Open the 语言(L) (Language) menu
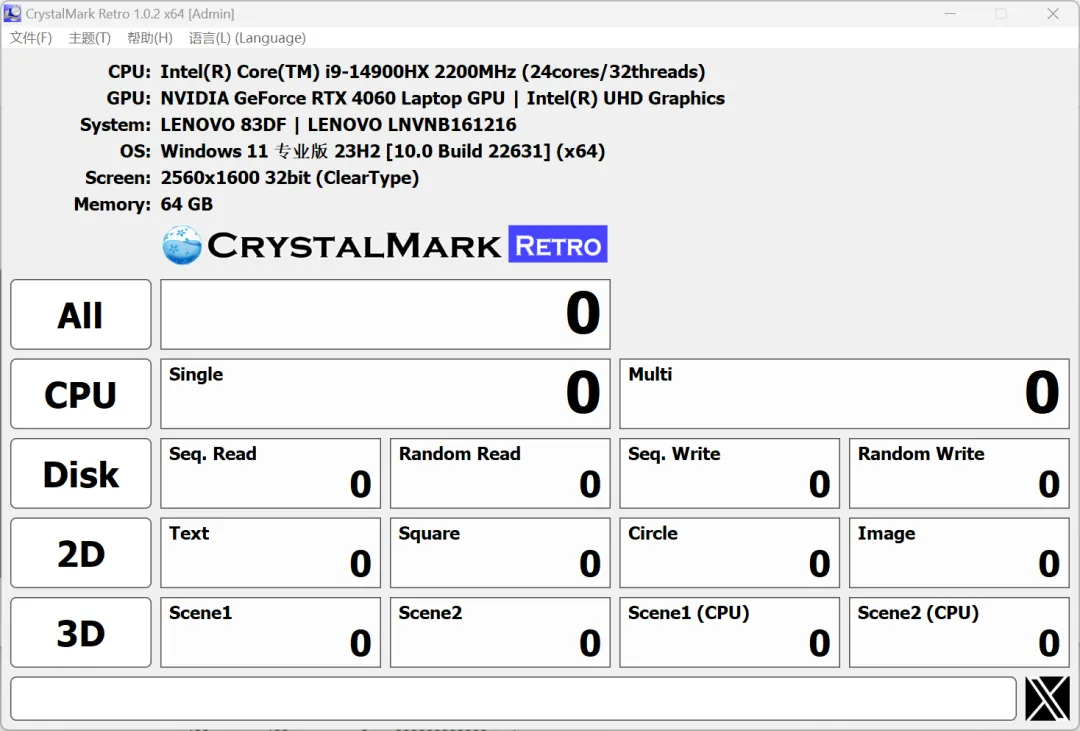This screenshot has width=1080, height=731. pos(247,38)
